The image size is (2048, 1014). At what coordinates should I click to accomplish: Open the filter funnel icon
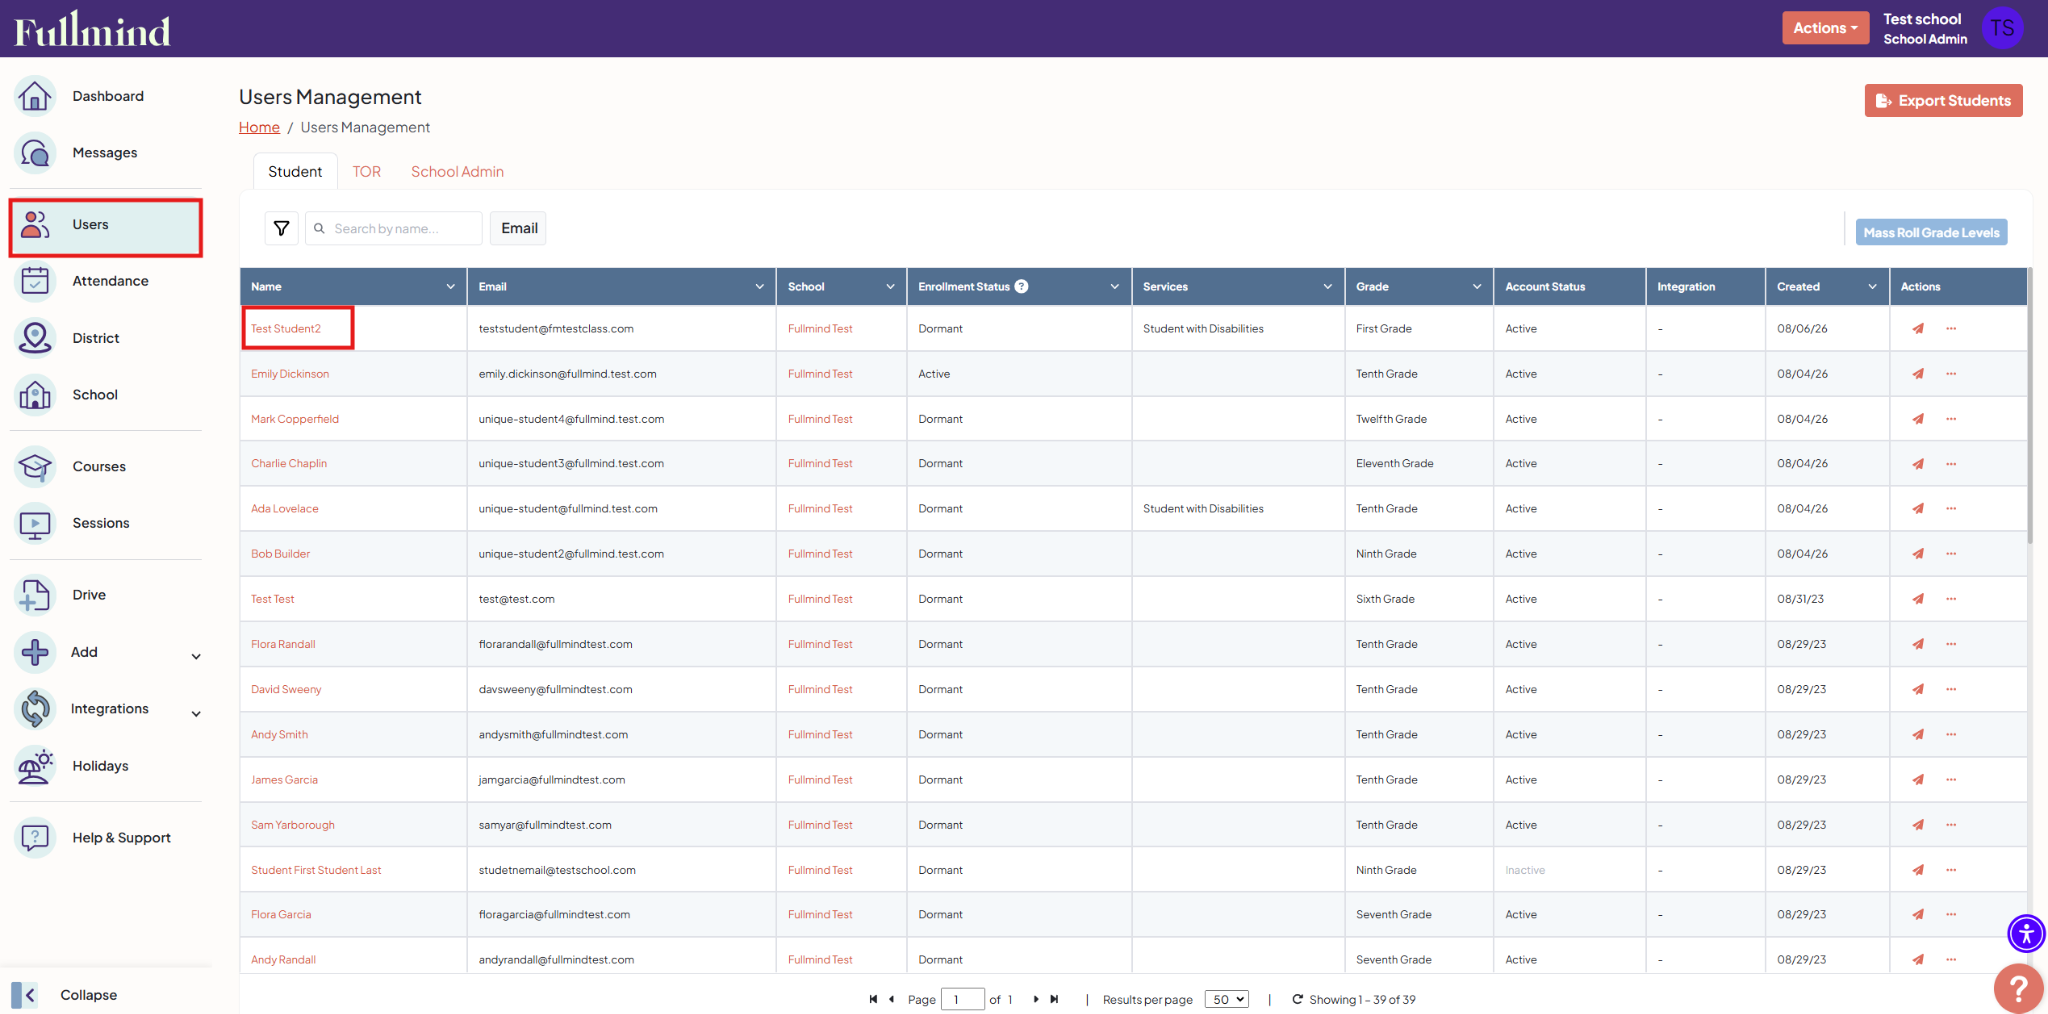point(282,228)
